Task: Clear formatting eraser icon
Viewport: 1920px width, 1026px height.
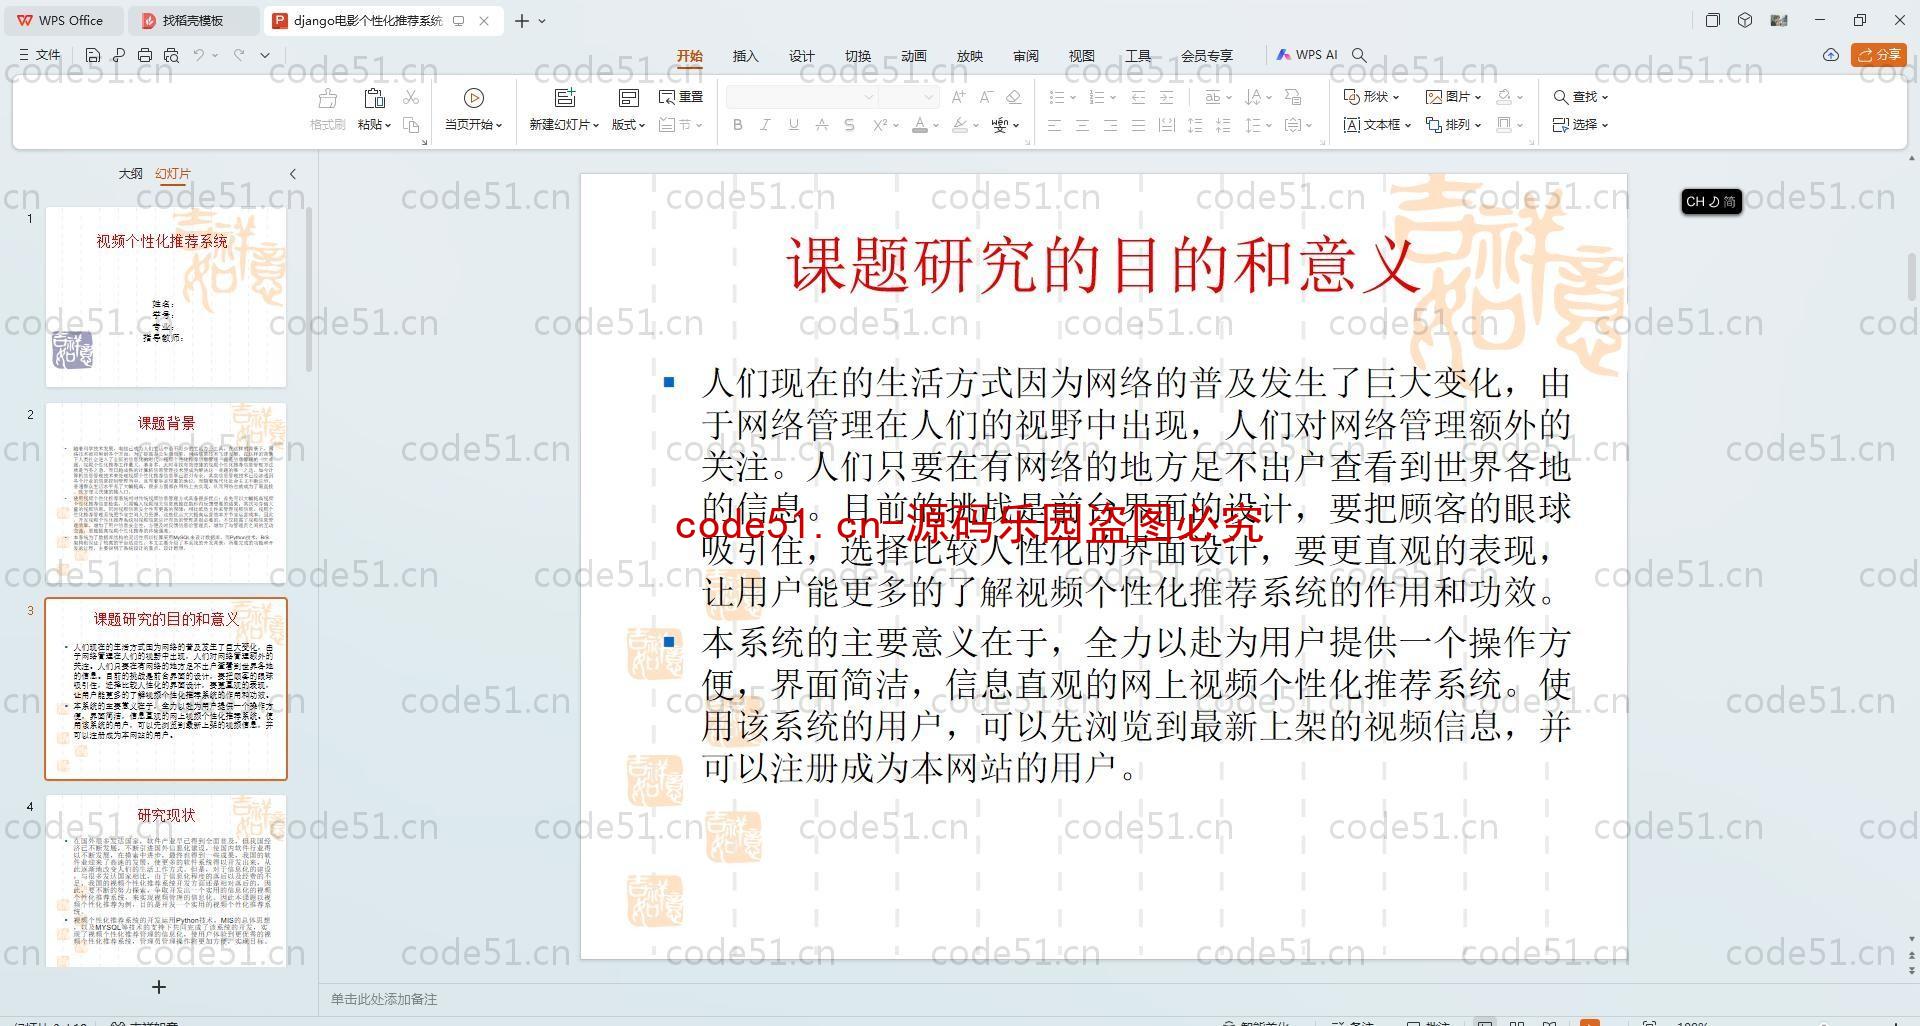Action: click(1014, 97)
